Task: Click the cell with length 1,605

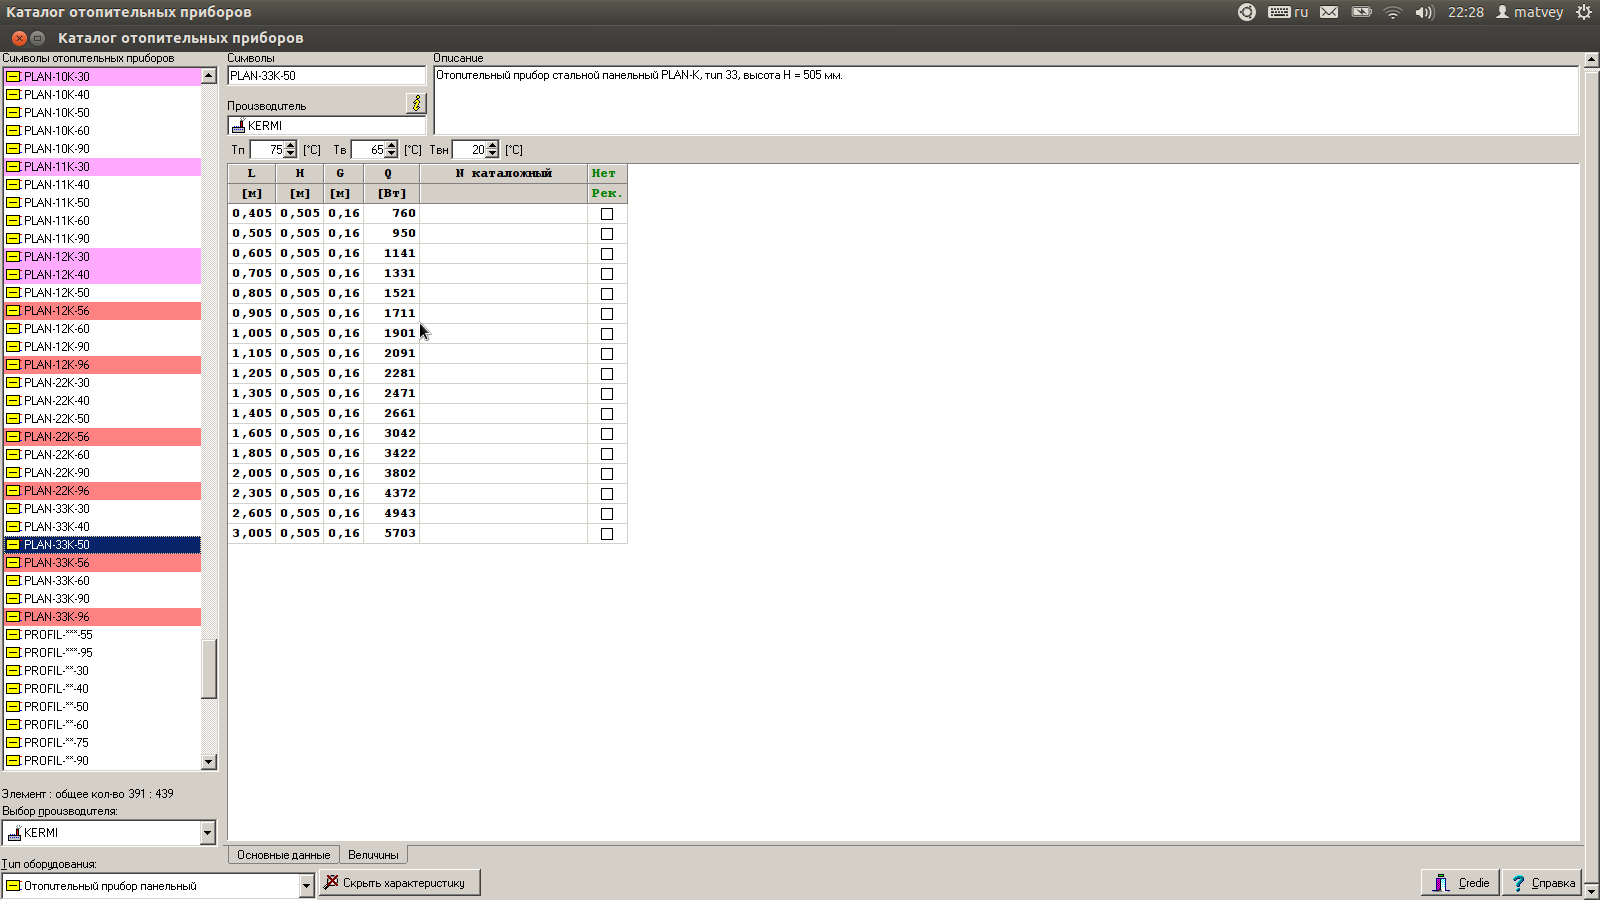Action: pos(252,434)
